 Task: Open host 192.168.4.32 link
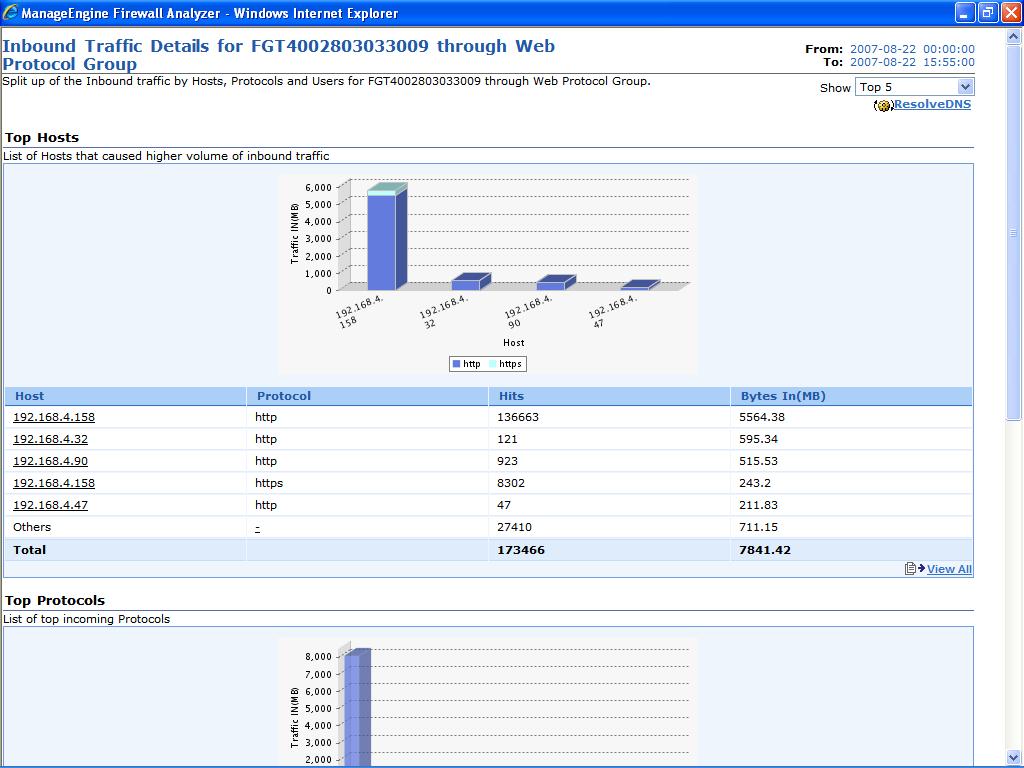[50, 439]
